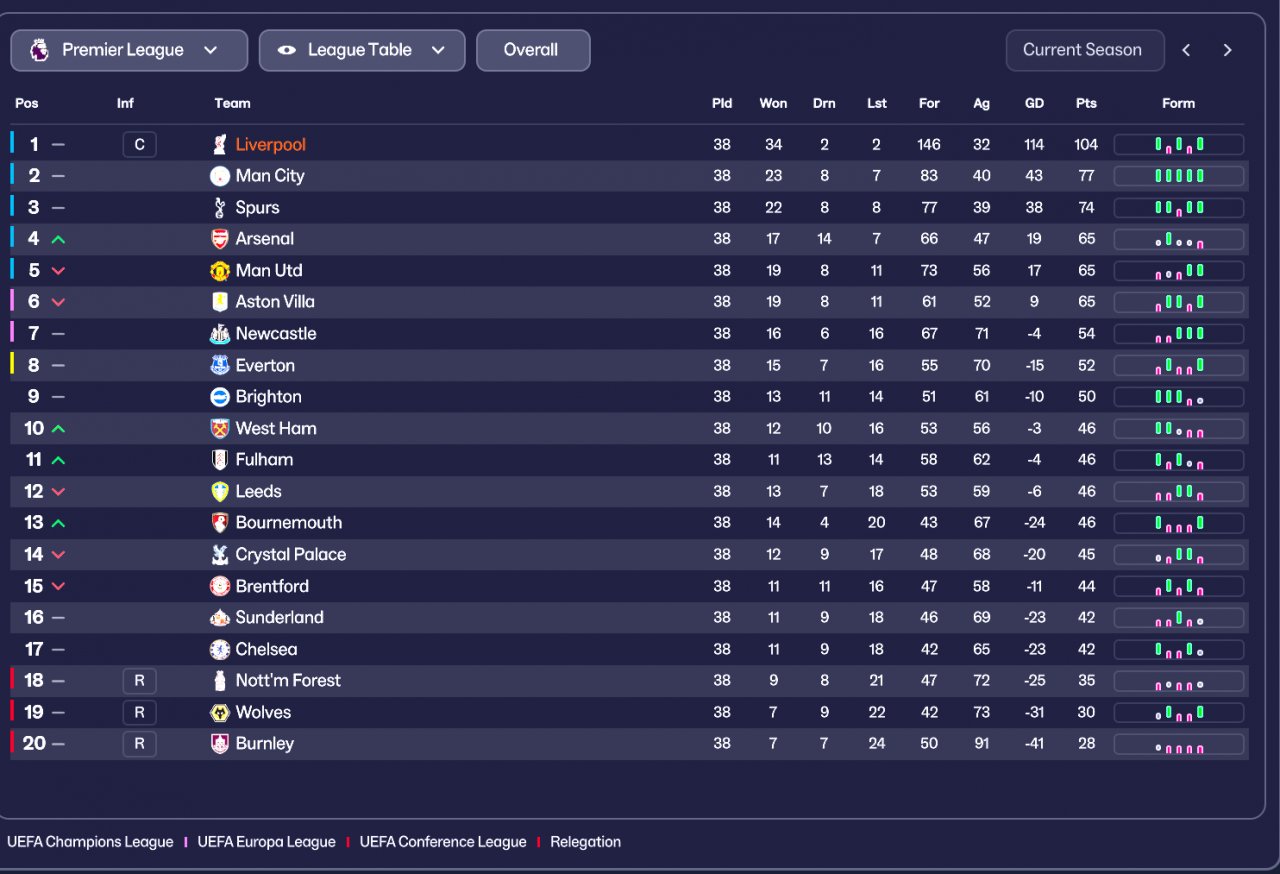Click Liverpool's form guide bar
The width and height of the screenshot is (1280, 874).
(1179, 145)
